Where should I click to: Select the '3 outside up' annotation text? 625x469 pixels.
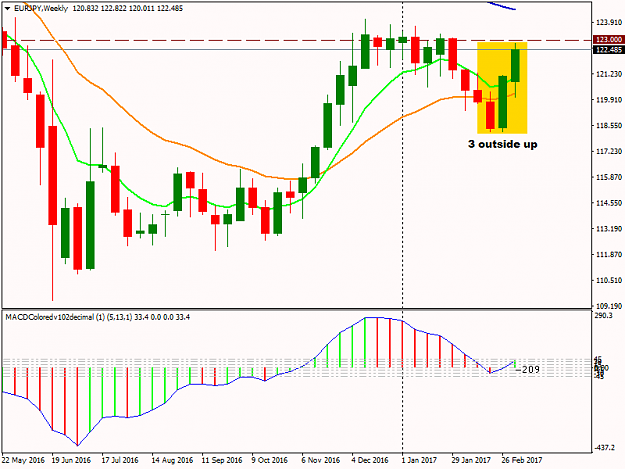[503, 144]
